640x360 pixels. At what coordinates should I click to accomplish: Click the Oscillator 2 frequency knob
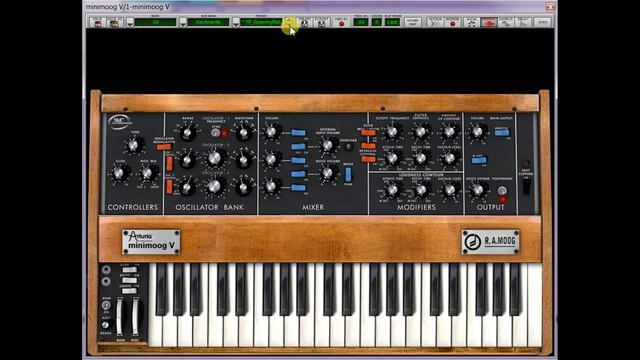click(215, 159)
